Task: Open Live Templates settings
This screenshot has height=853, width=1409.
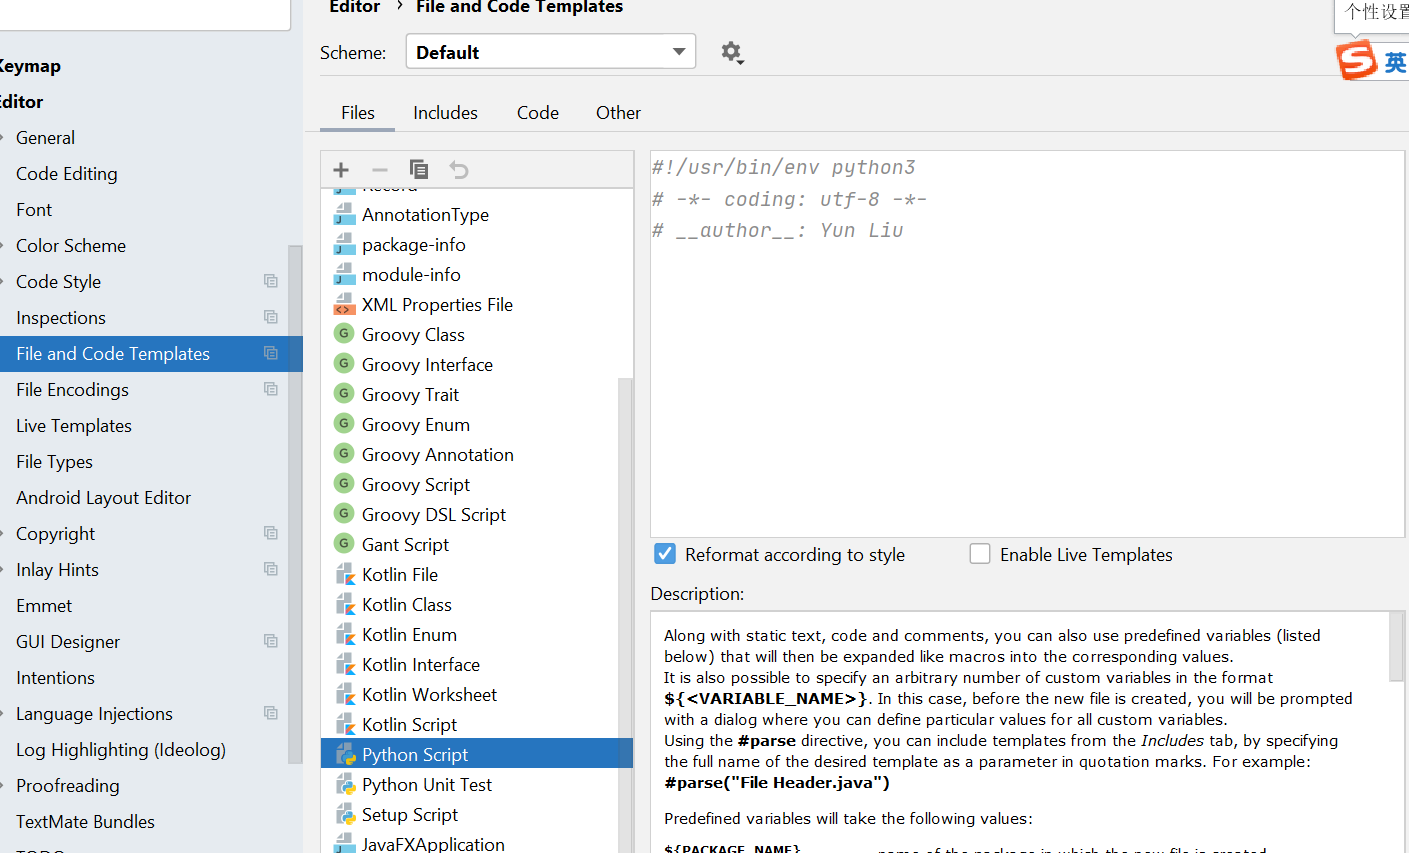Action: tap(74, 426)
